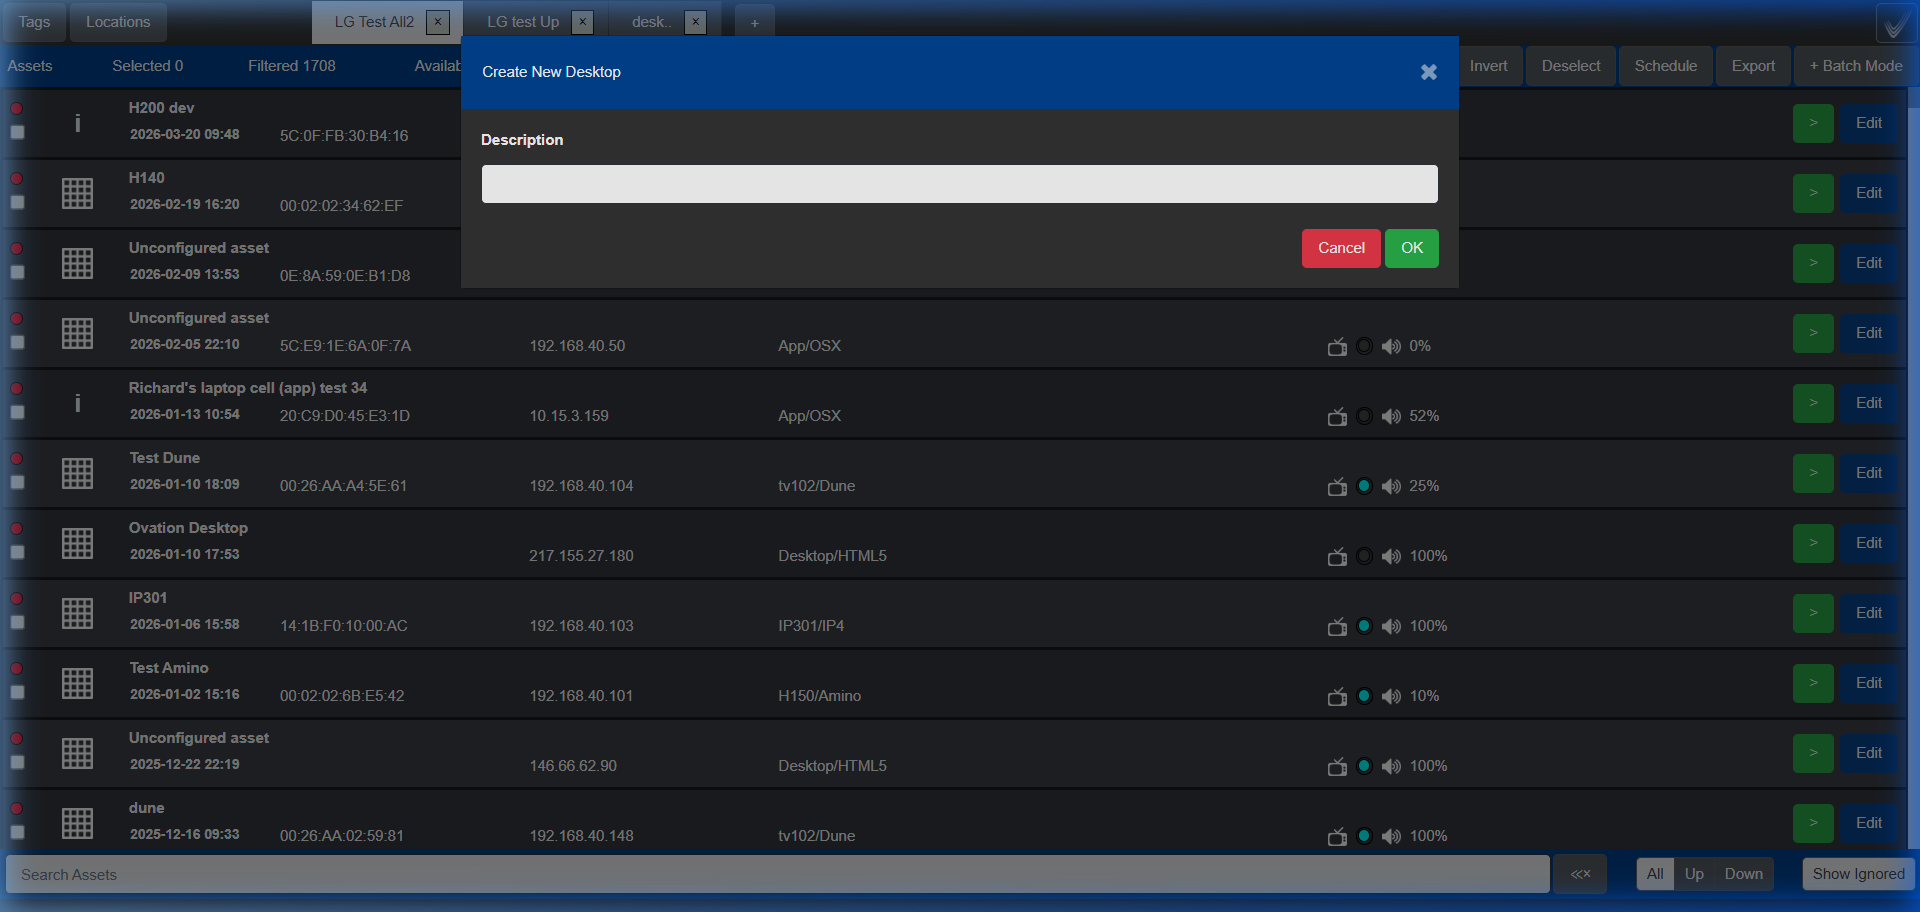Switch to the LG Test All2 tab
1920x912 pixels.
tap(374, 22)
